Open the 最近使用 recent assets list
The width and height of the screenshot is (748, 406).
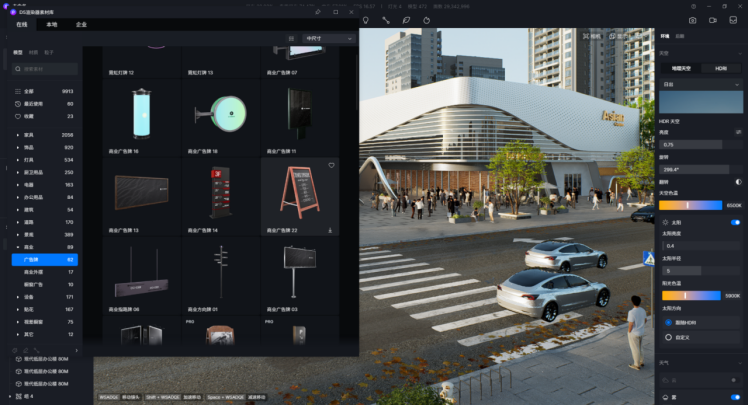pos(43,103)
